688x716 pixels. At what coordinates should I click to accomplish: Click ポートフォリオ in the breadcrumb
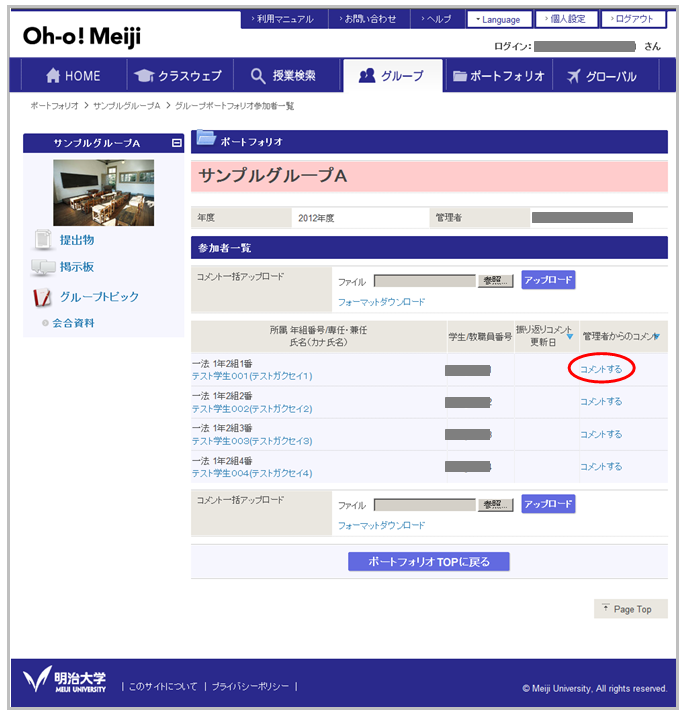point(54,106)
